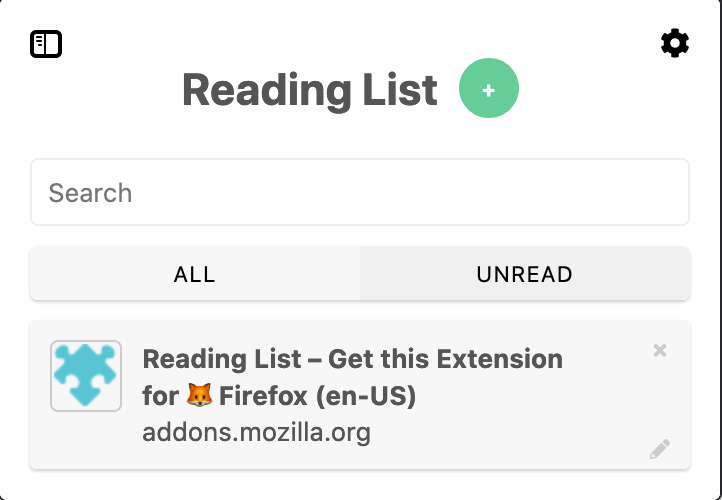
Task: Switch to the ALL tab
Action: pos(195,274)
